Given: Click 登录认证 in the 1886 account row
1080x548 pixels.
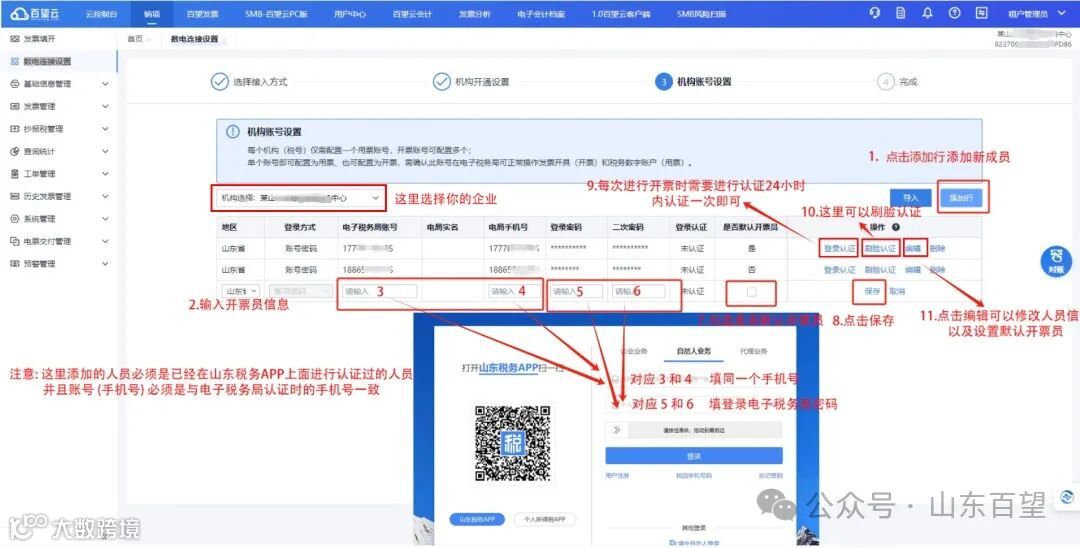Looking at the screenshot, I should pyautogui.click(x=839, y=270).
